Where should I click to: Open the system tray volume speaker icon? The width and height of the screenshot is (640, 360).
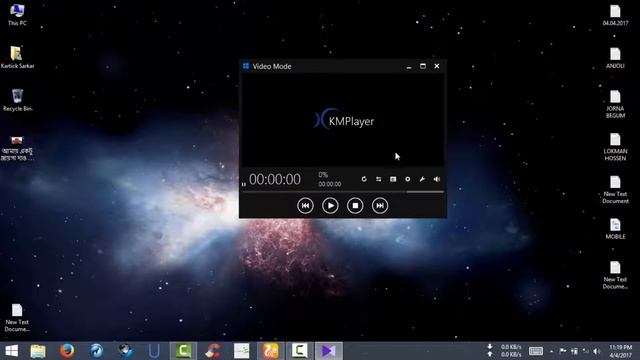click(597, 351)
